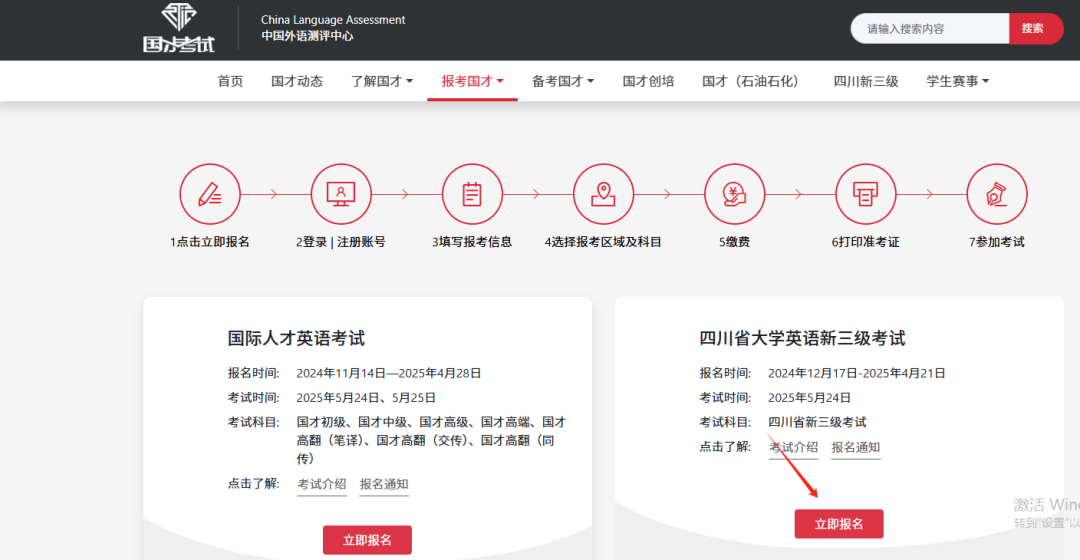Screen dimensions: 1080x560
Task: Click the 7参加考试 step label
Action: coord(997,242)
